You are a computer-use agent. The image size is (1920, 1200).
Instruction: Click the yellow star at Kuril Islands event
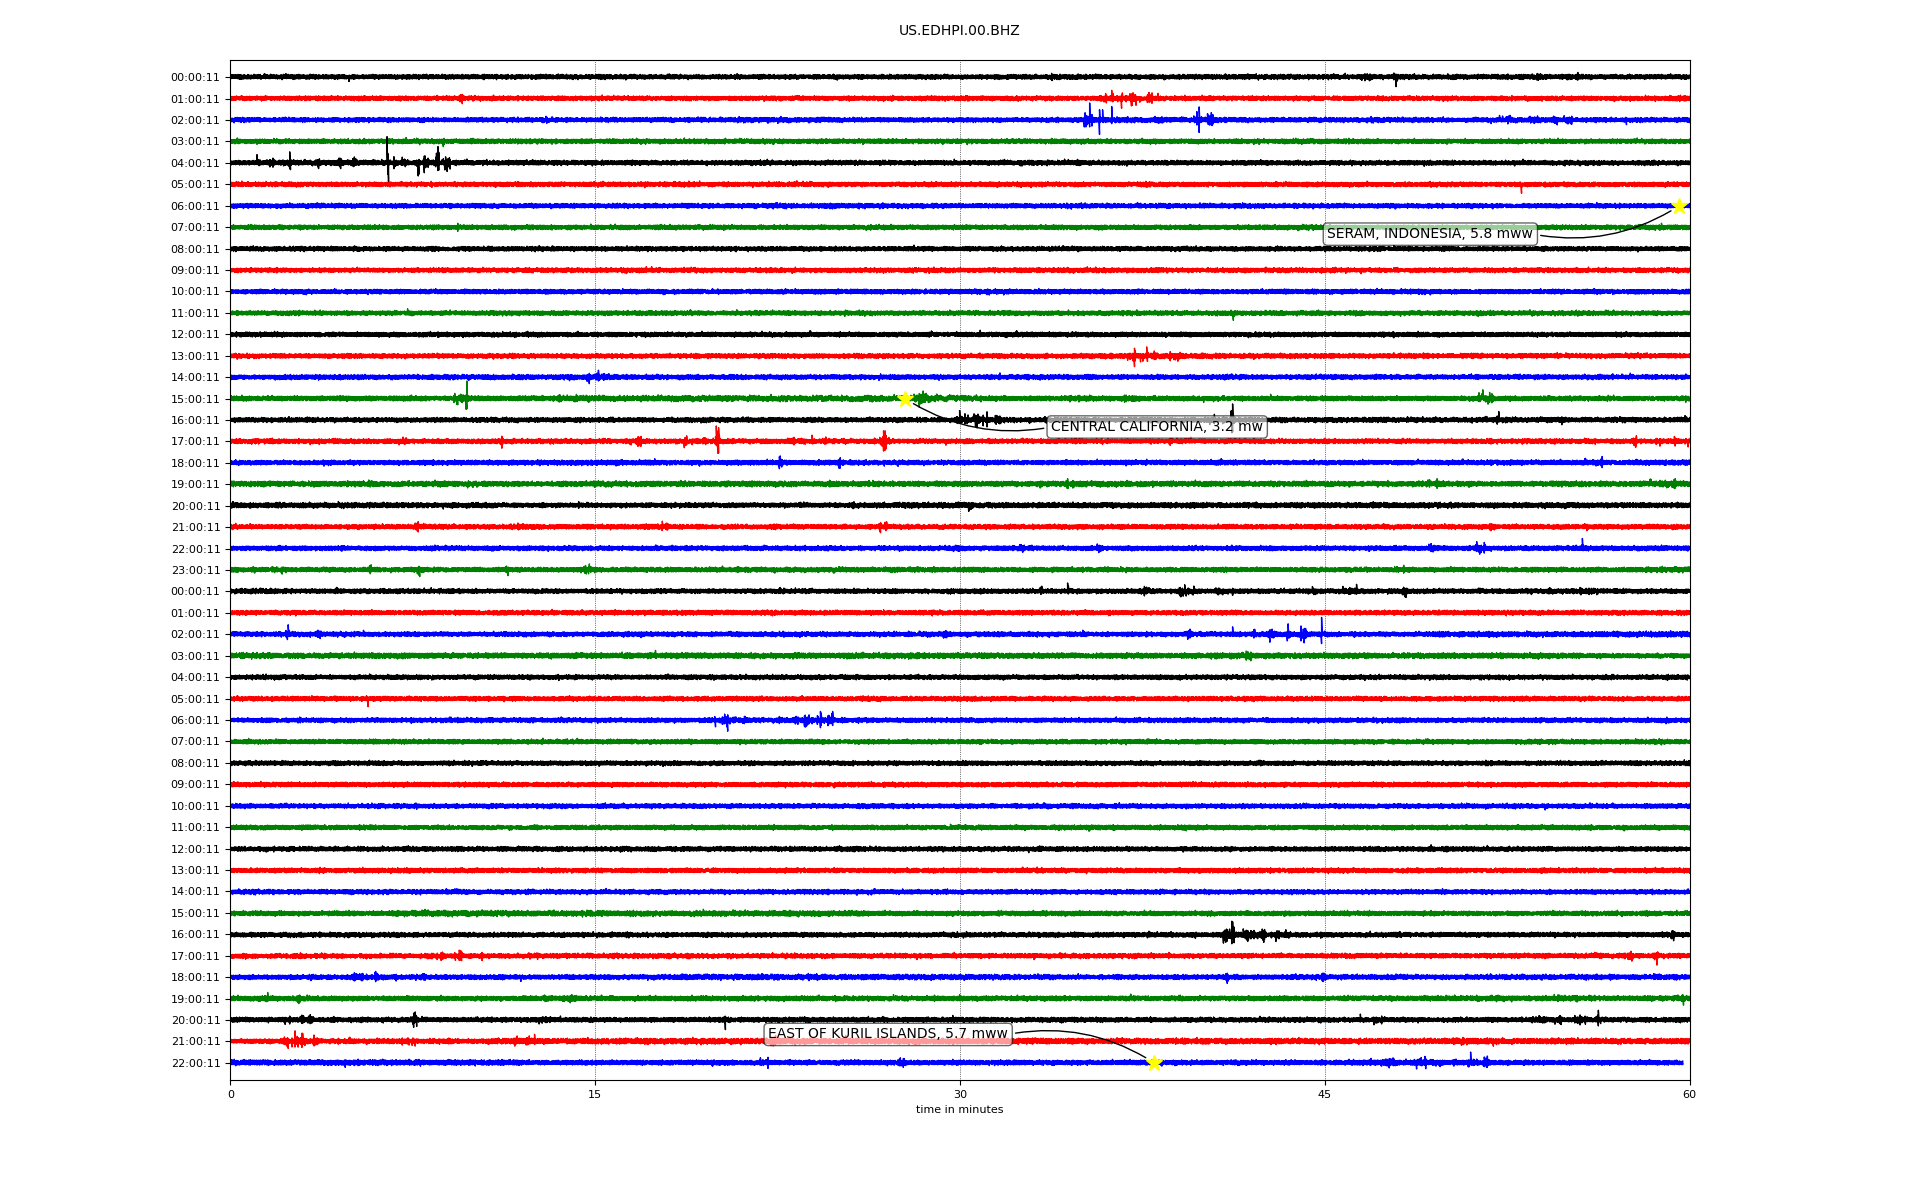tap(1154, 1063)
